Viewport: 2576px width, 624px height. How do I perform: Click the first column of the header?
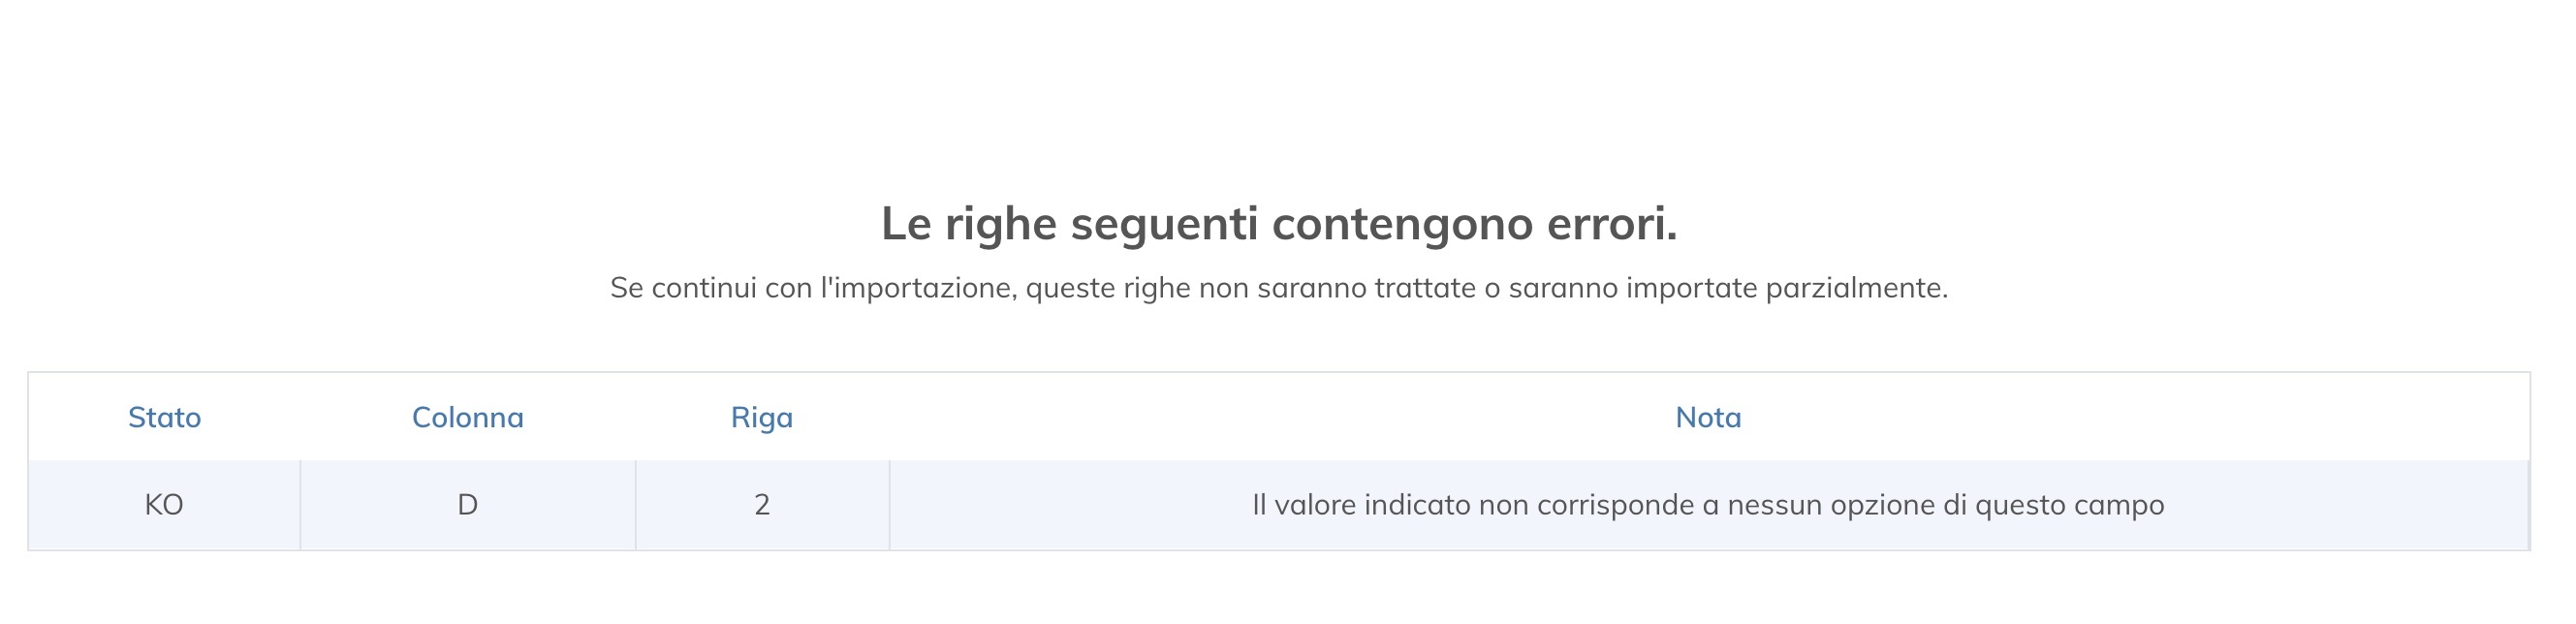click(165, 418)
